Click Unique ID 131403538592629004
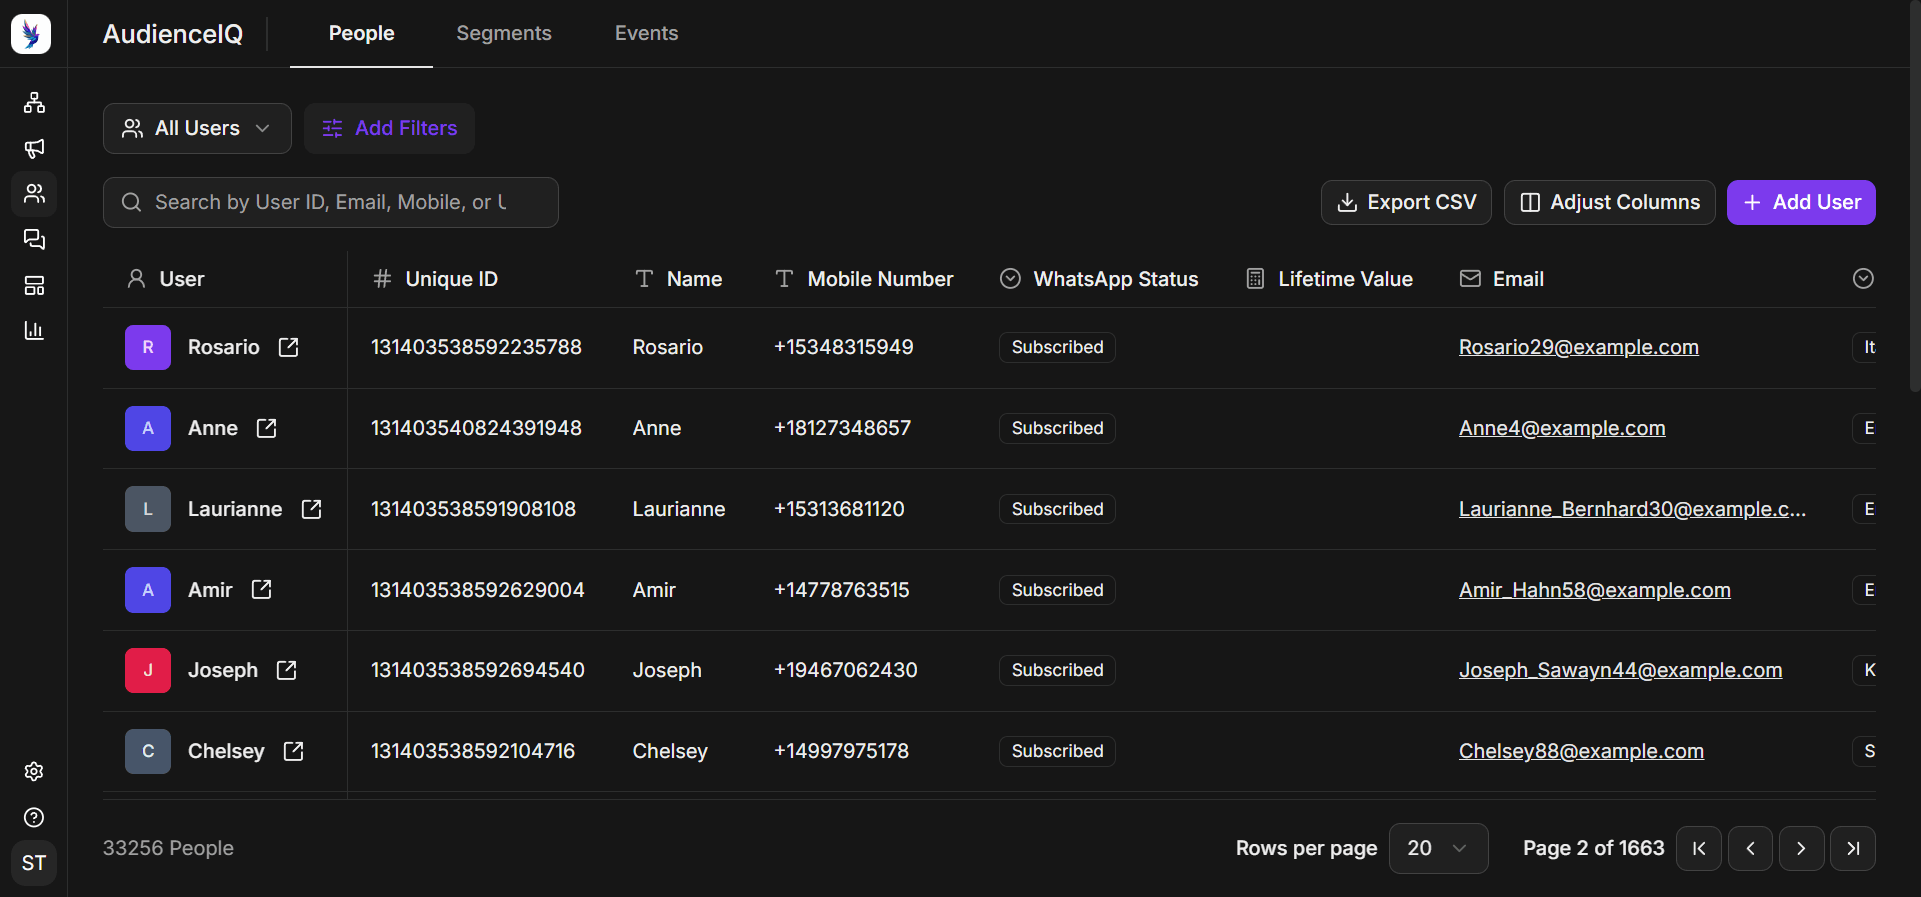Image resolution: width=1921 pixels, height=897 pixels. (478, 590)
